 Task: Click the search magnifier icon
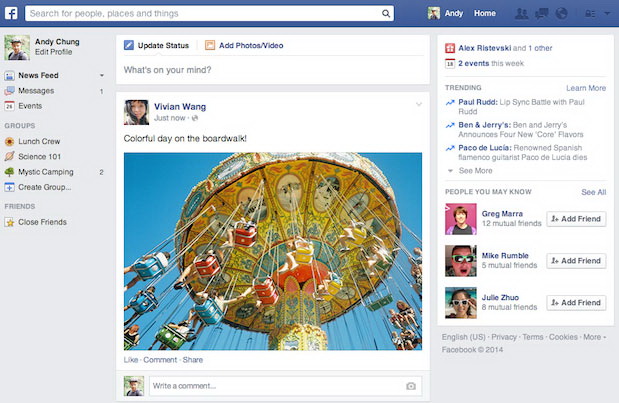[x=387, y=14]
